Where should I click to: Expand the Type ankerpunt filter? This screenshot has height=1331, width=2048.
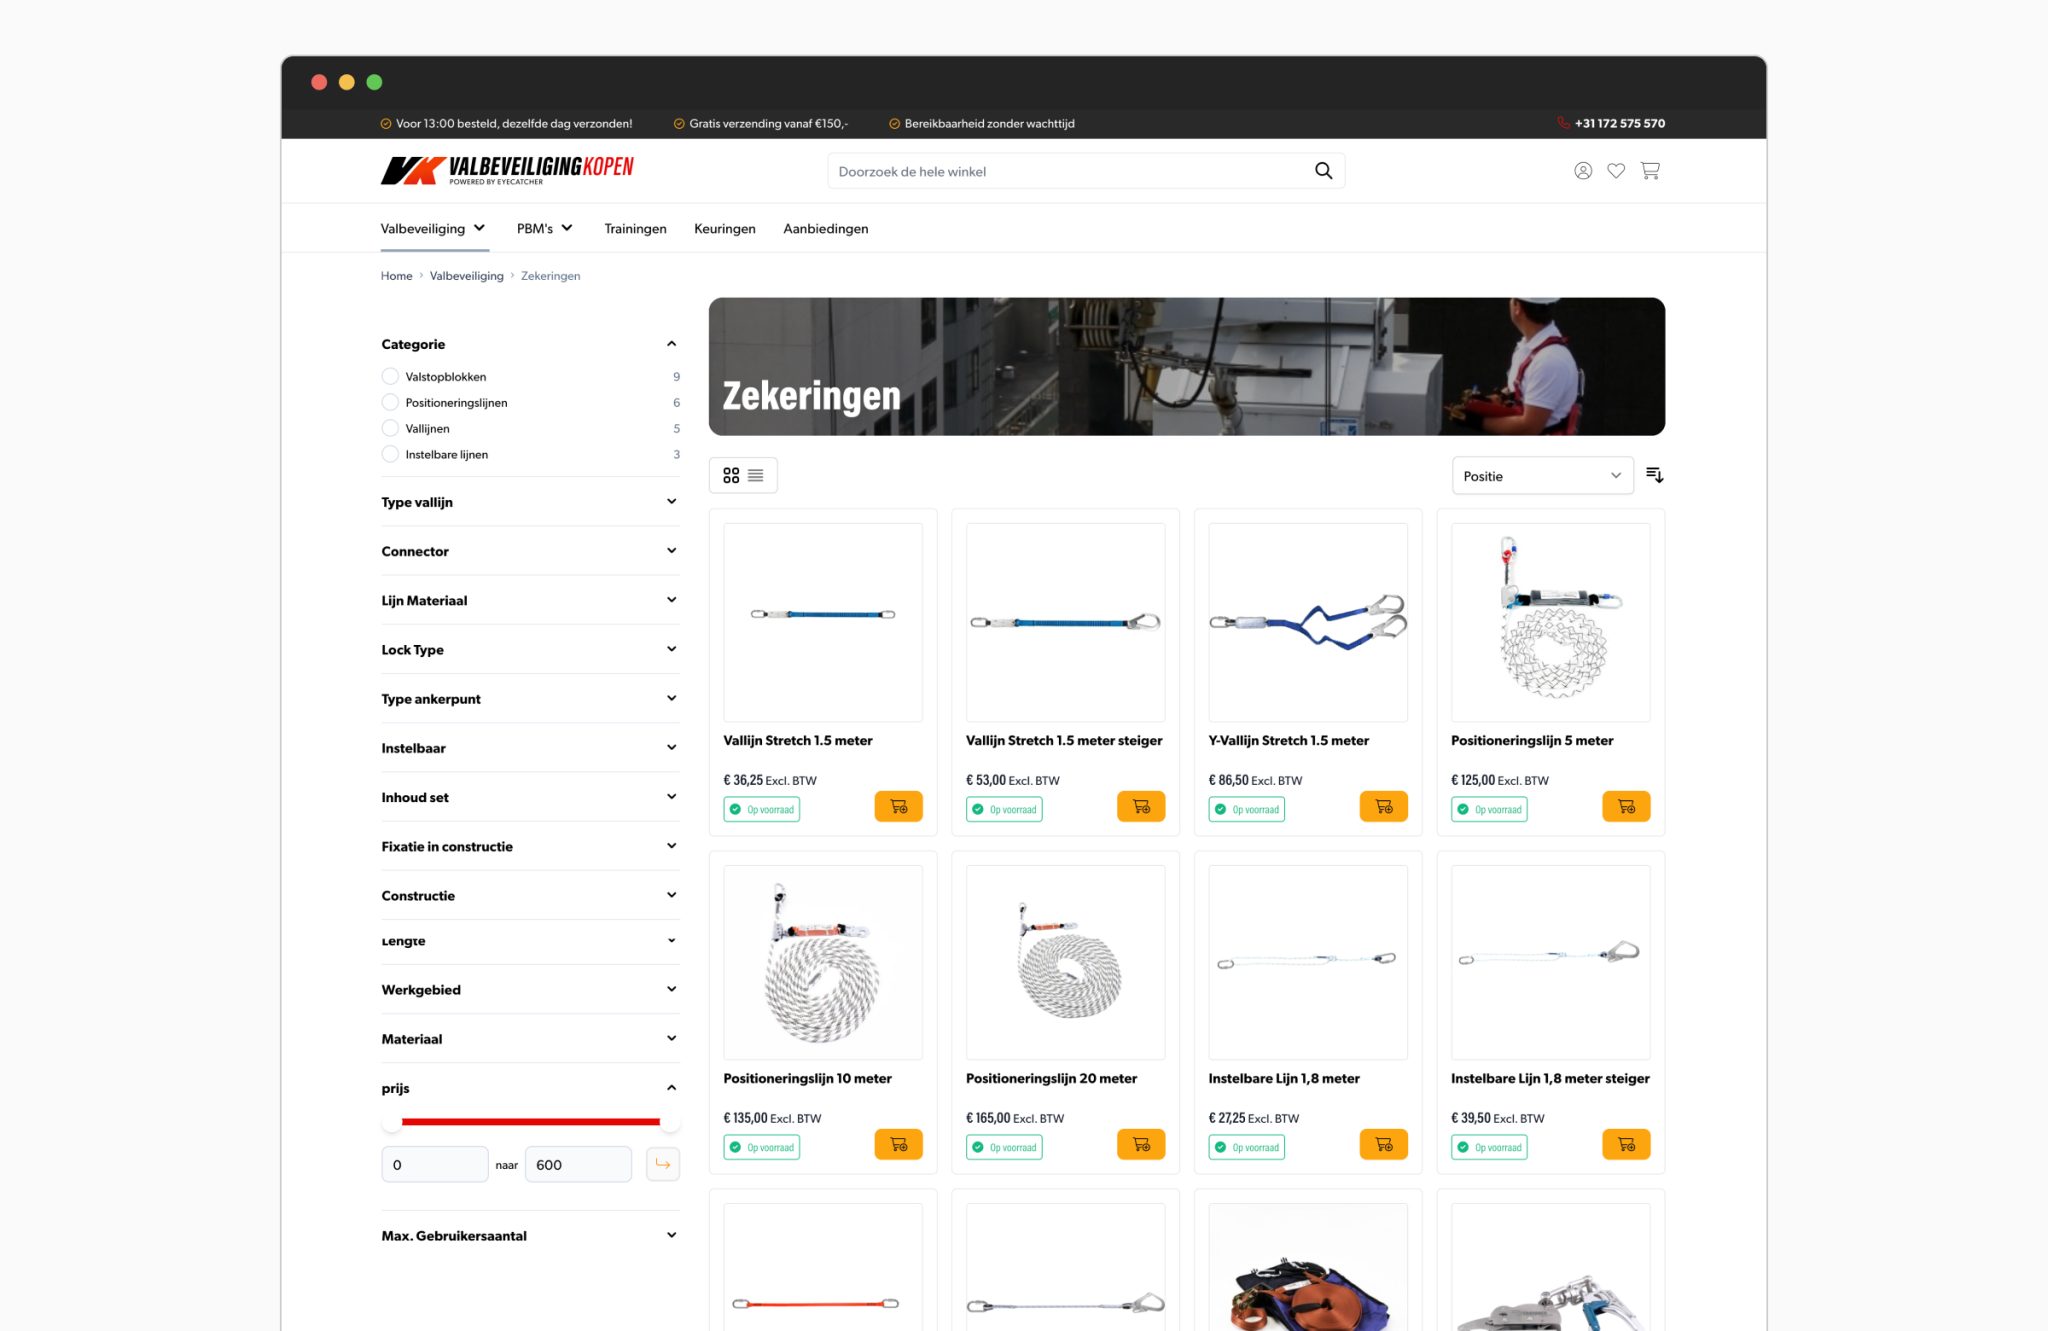(530, 699)
